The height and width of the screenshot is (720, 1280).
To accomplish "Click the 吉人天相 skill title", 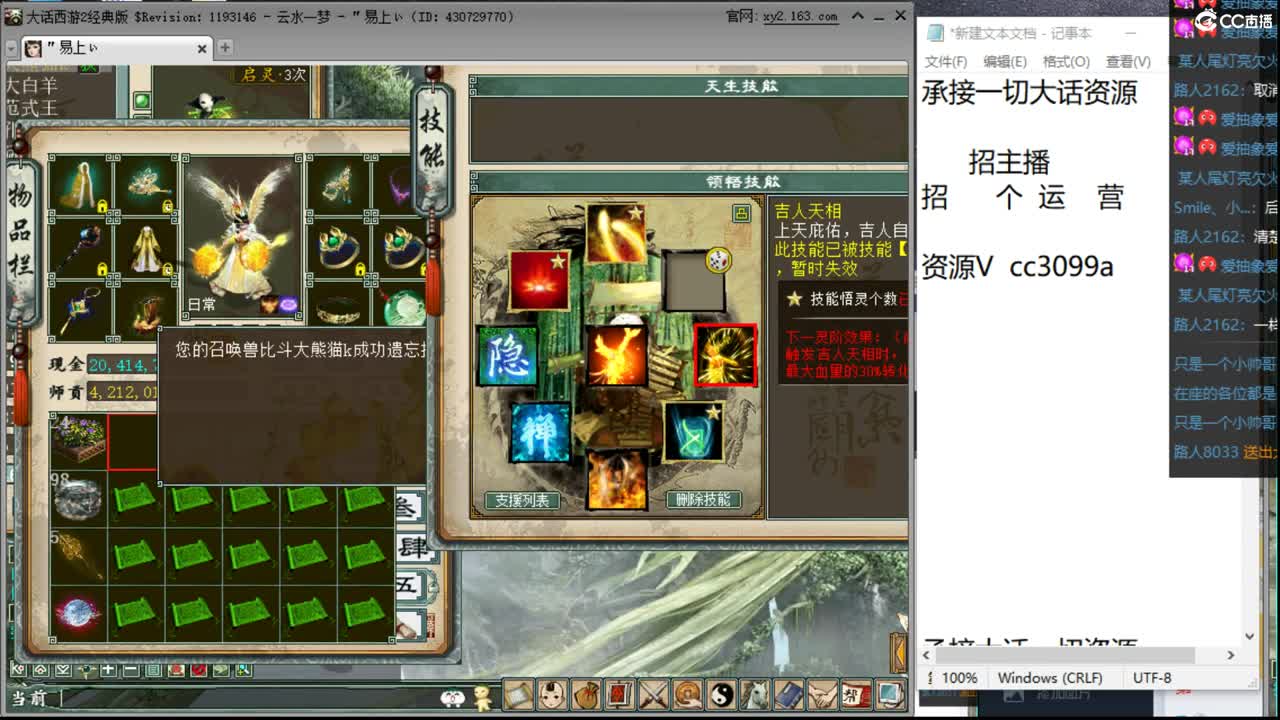I will point(808,211).
